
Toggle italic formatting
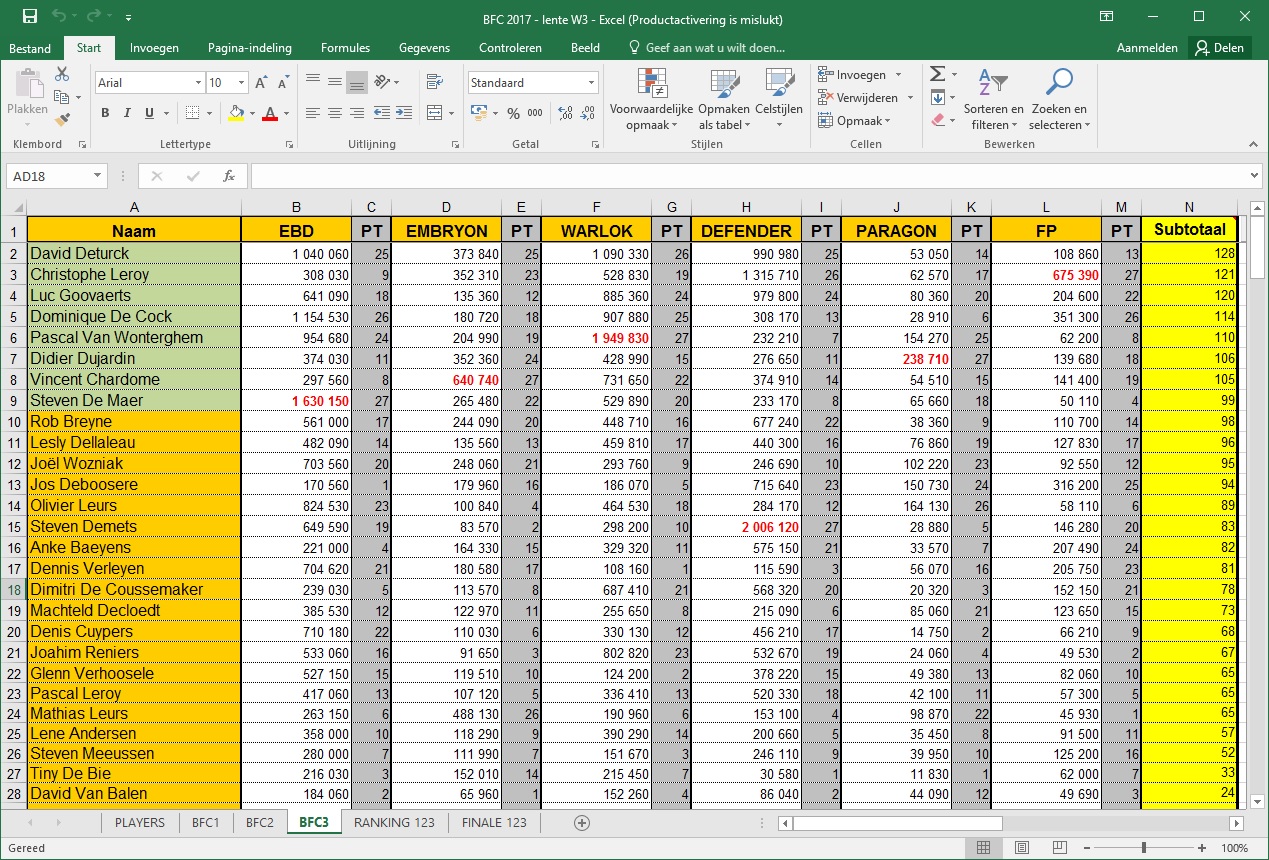pos(127,113)
